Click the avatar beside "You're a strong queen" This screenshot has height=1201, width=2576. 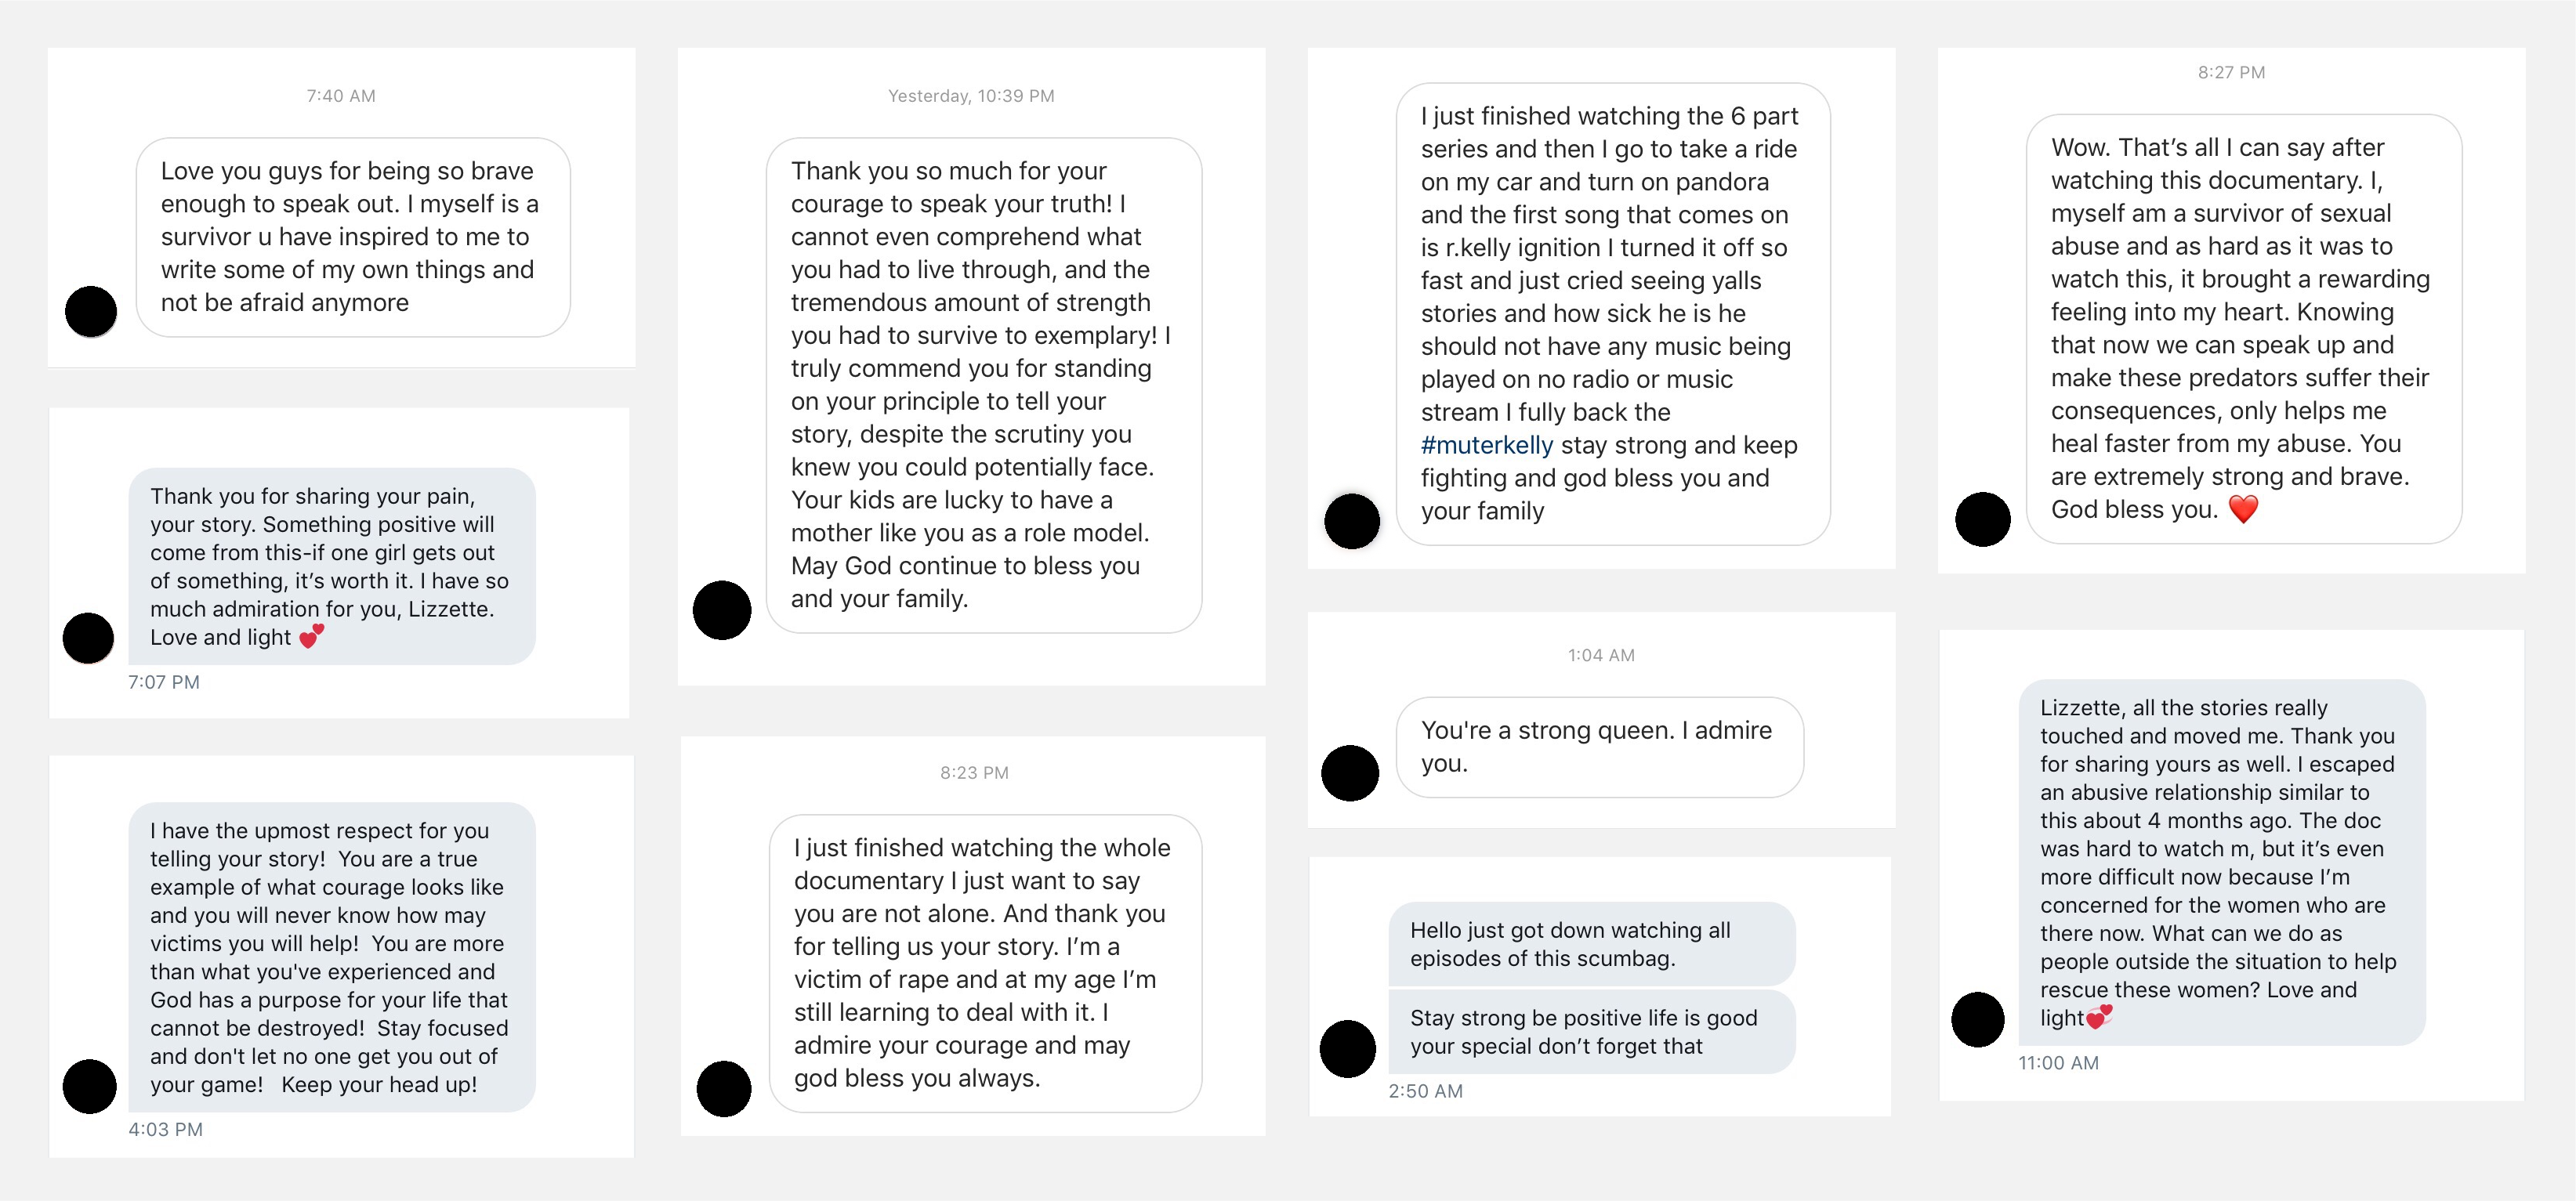coord(1351,772)
